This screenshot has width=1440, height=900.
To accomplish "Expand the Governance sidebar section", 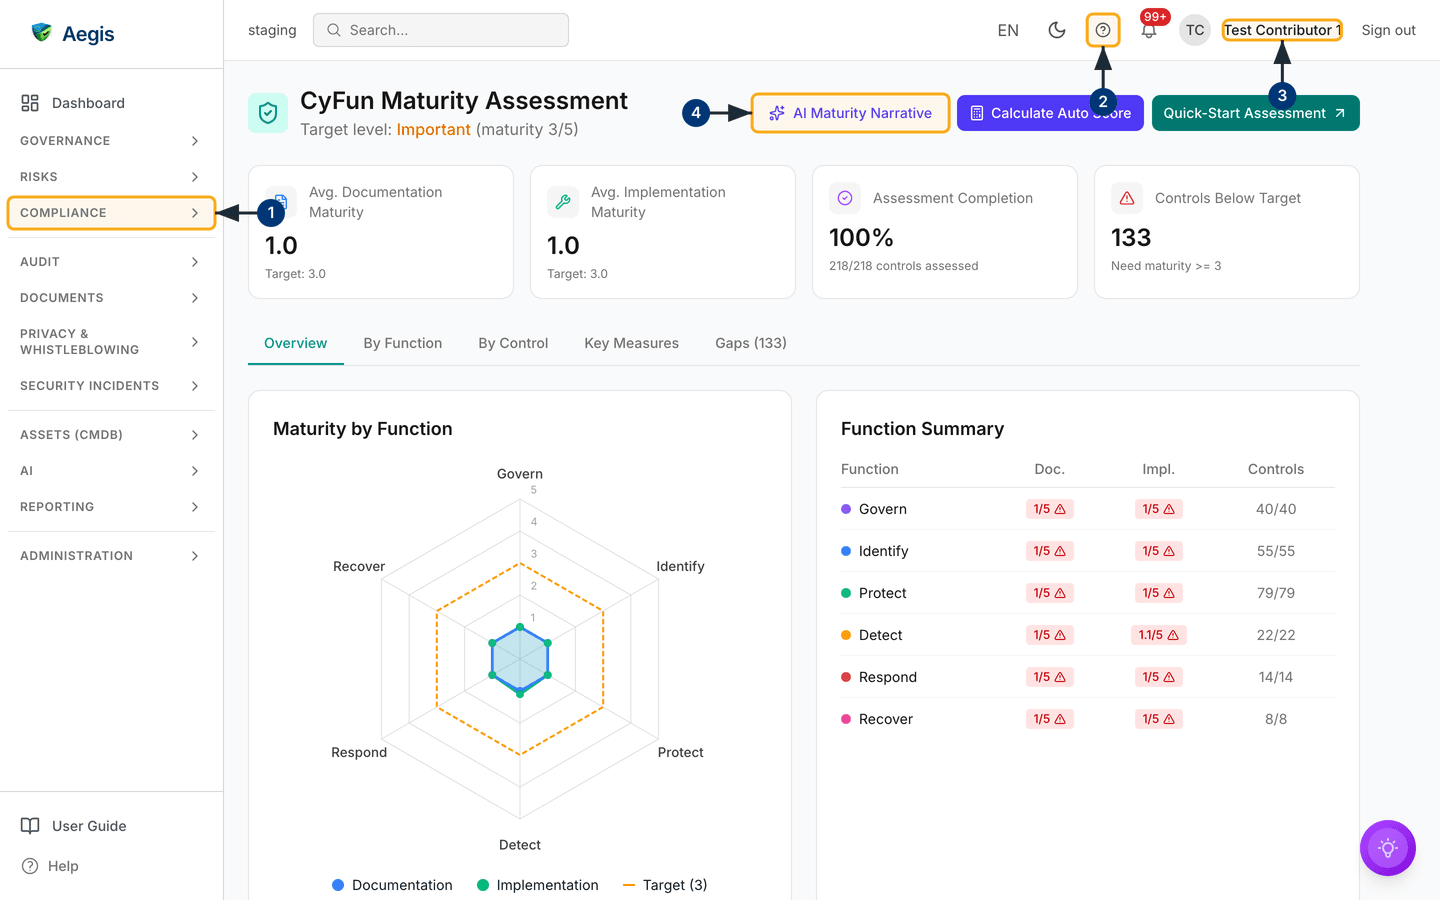I will pos(110,141).
